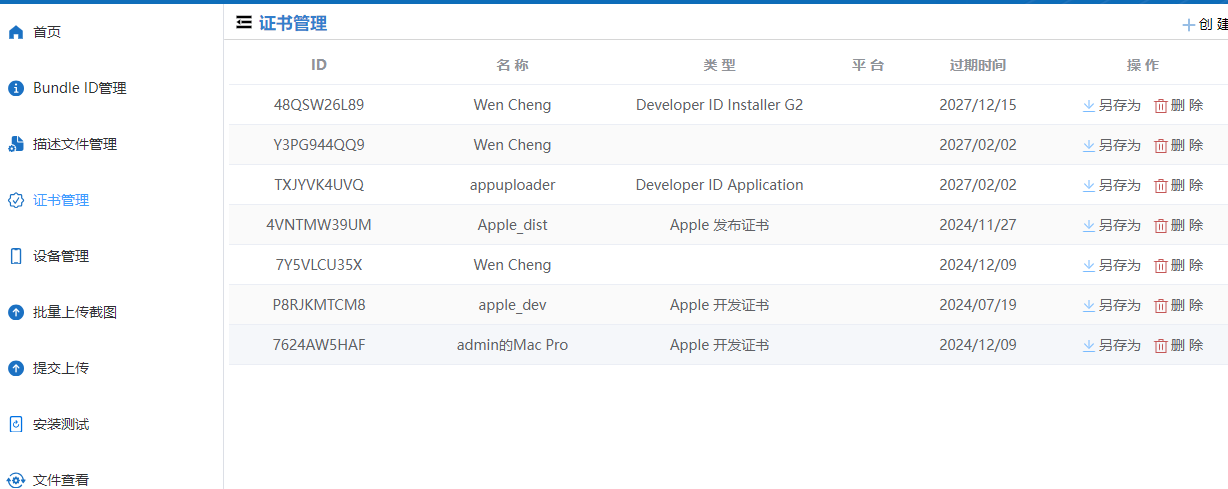The width and height of the screenshot is (1228, 489).
Task: Click trash icon in the 4VNTMW39UM row
Action: pos(1161,225)
